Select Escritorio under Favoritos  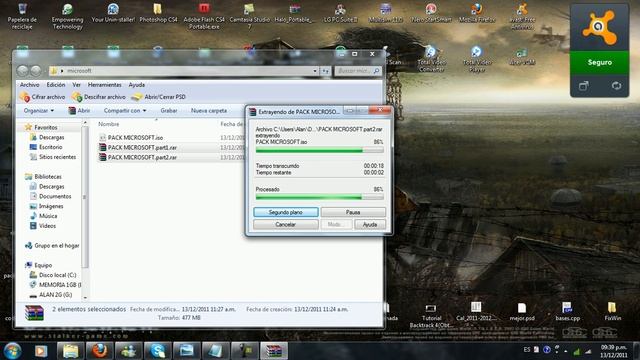[x=51, y=147]
